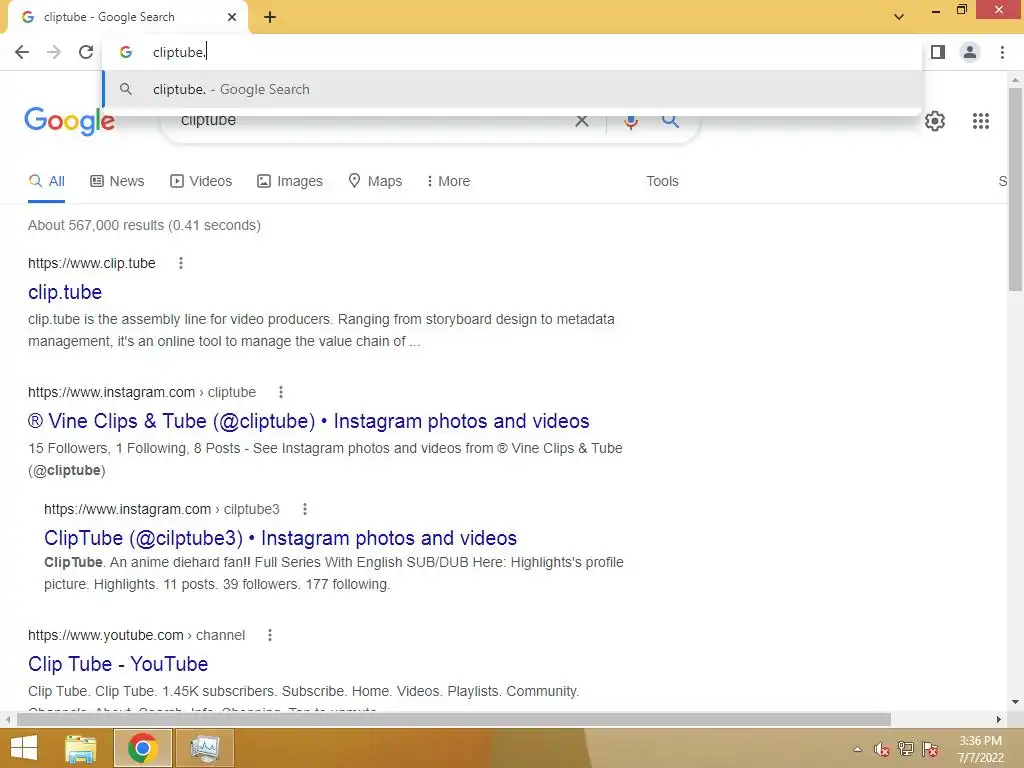Open ClipTube (@cilptube3) Instagram result
The height and width of the screenshot is (768, 1024).
pyautogui.click(x=280, y=538)
